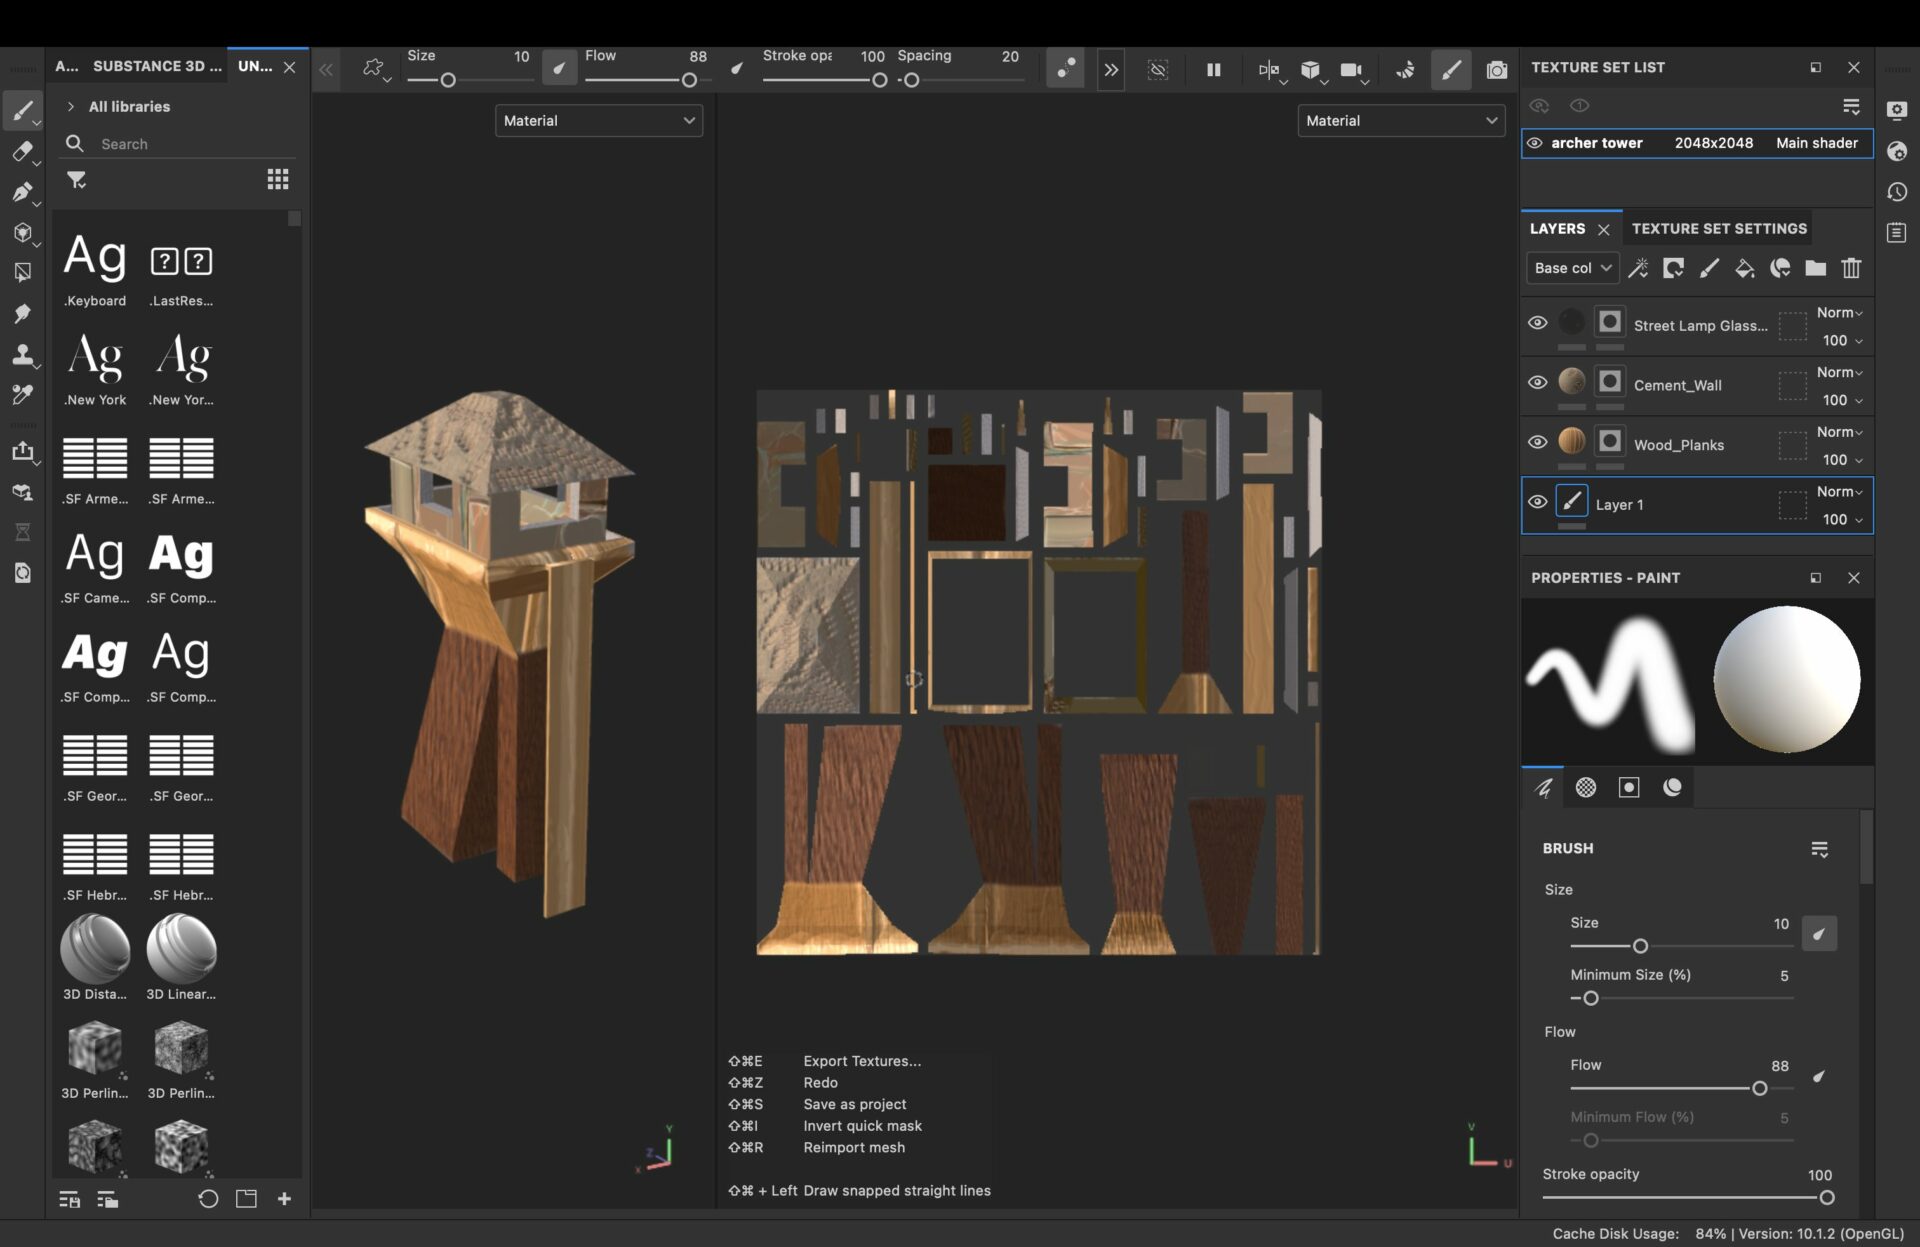The width and height of the screenshot is (1920, 1247).
Task: Click the delete layer trash icon
Action: (1851, 268)
